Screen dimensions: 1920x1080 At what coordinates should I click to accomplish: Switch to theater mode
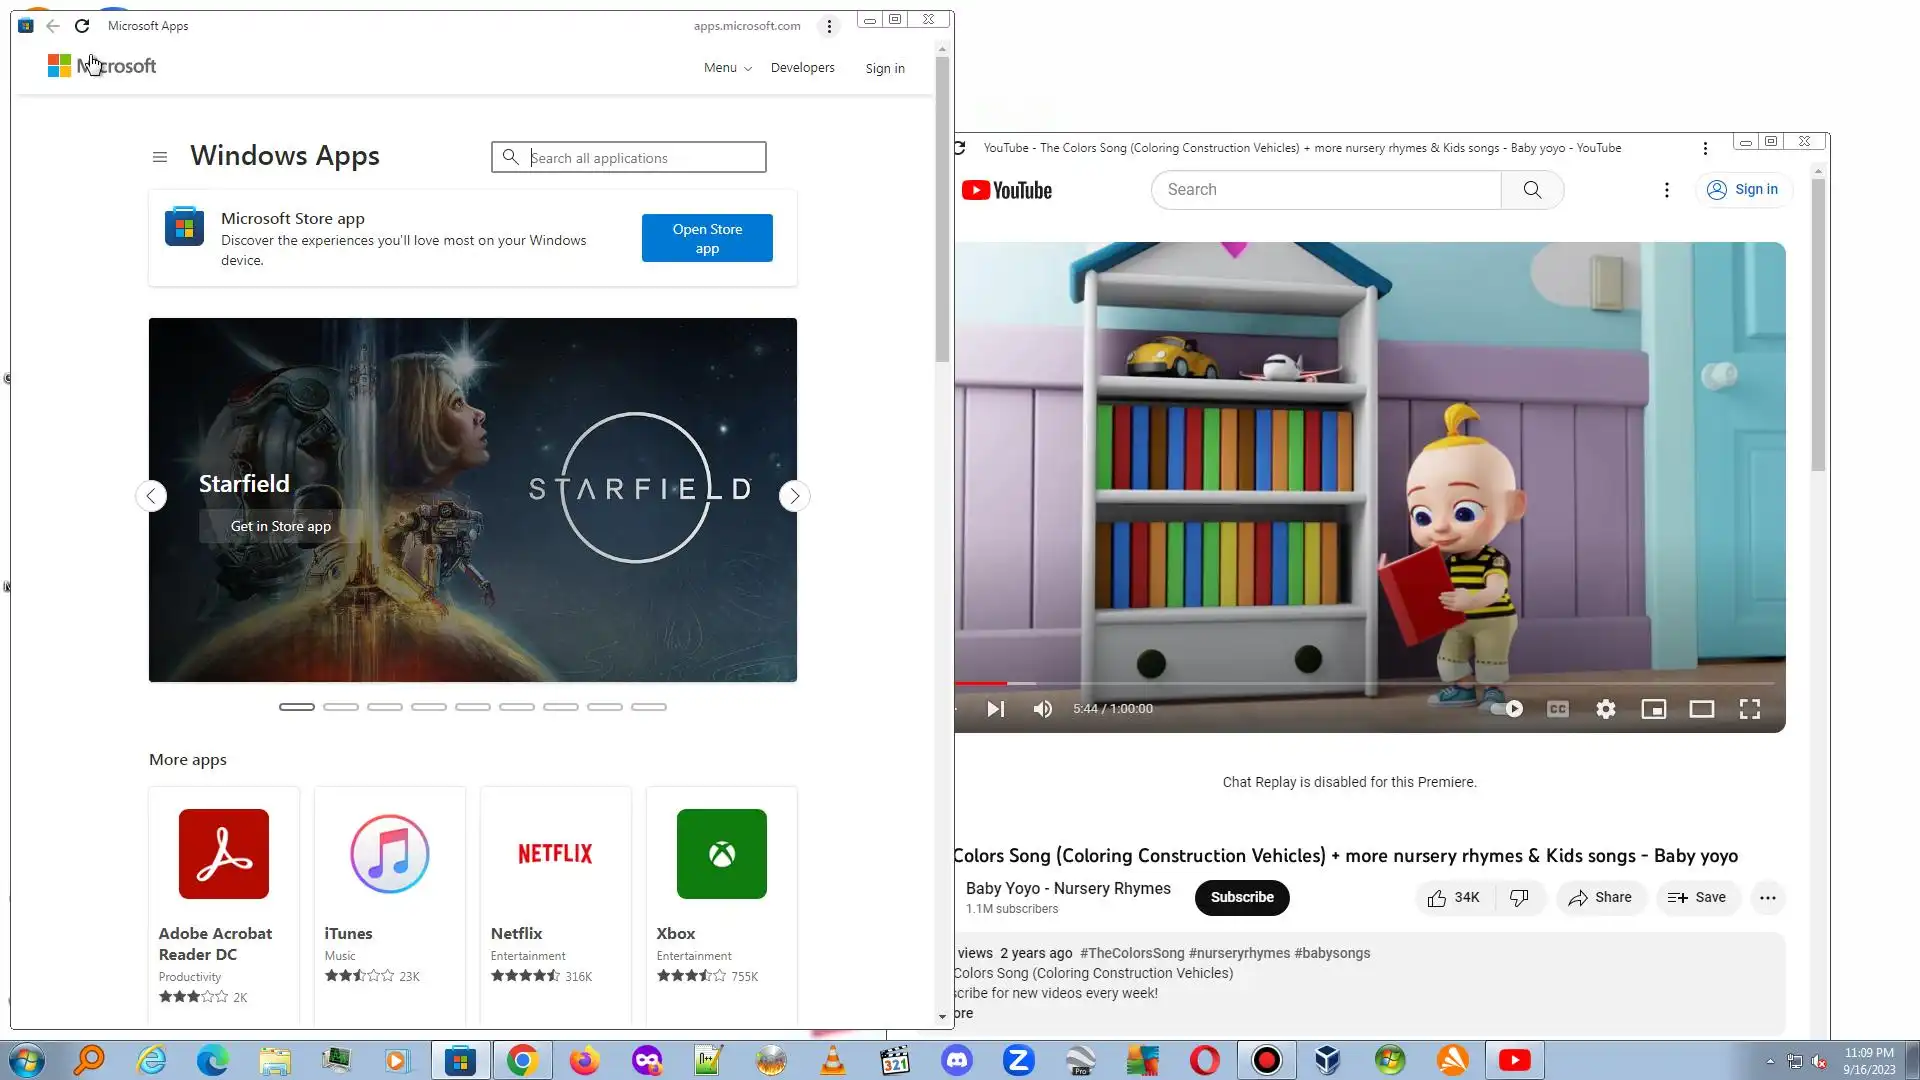(x=1701, y=709)
